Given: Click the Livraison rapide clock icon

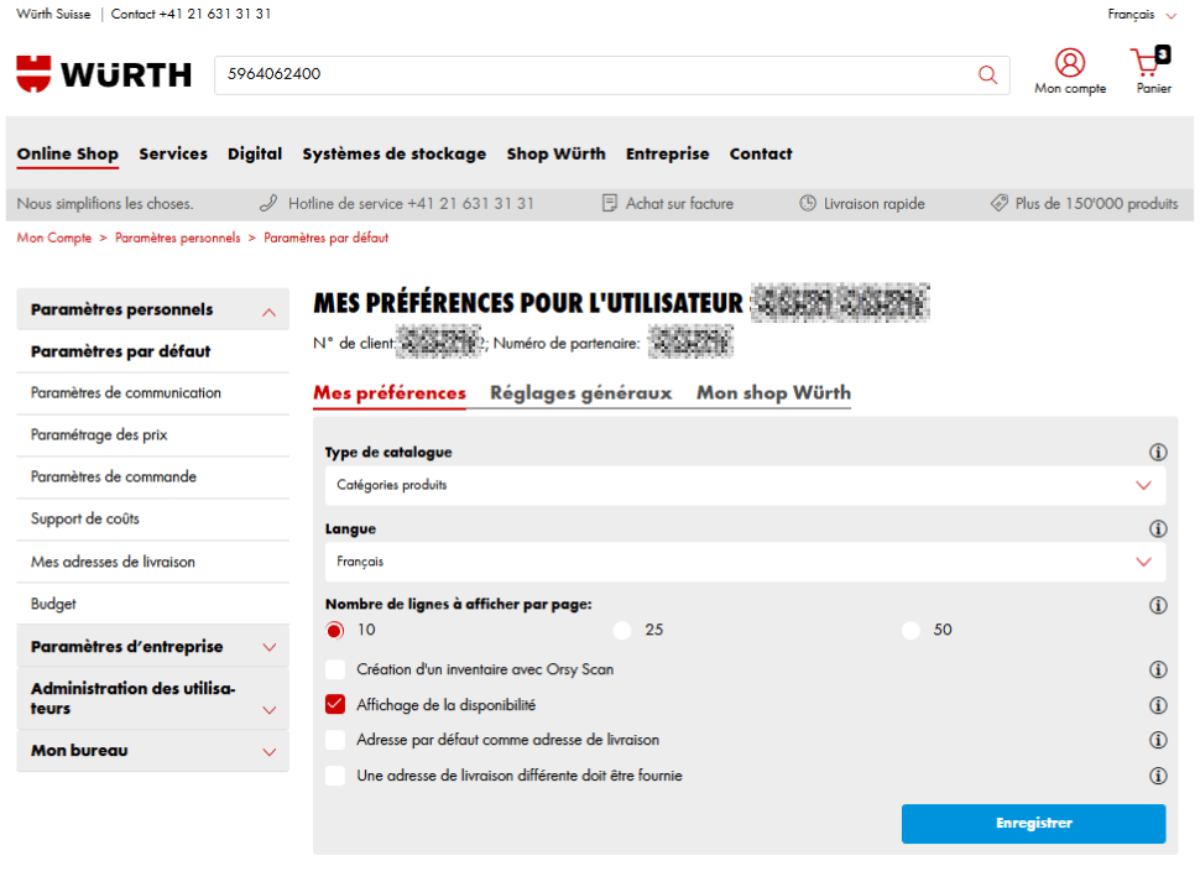Looking at the screenshot, I should [x=808, y=203].
